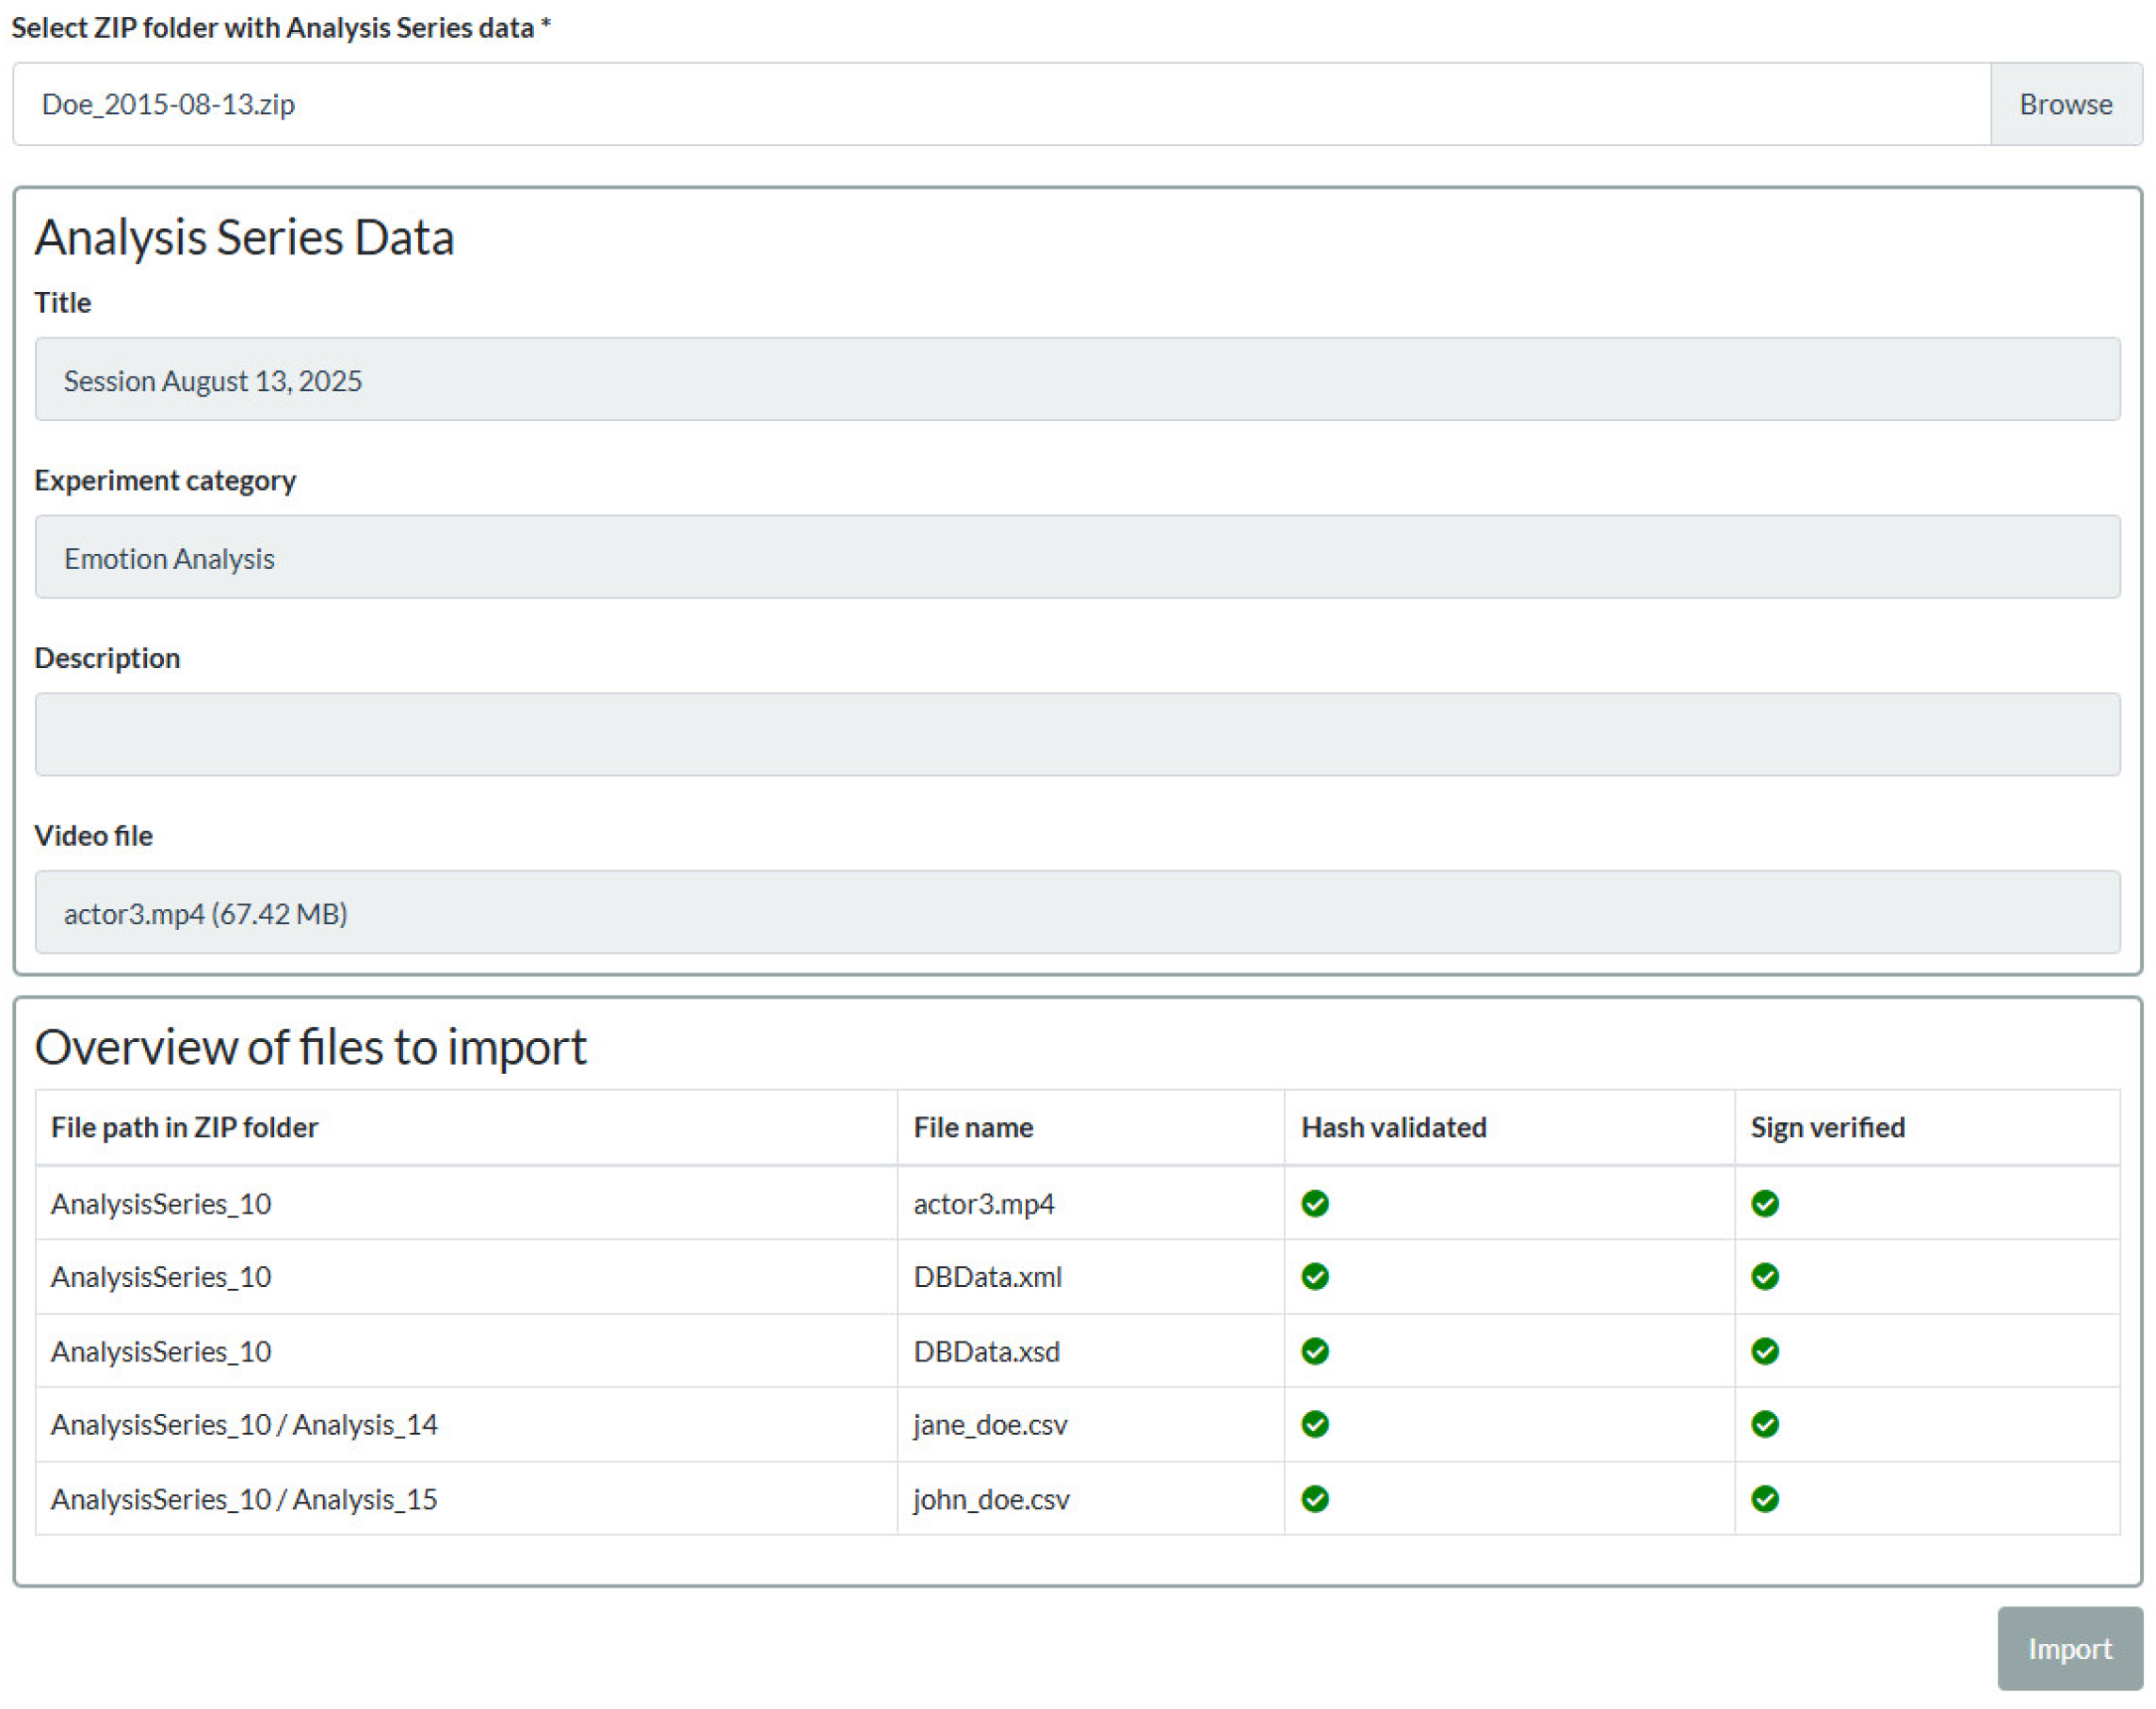This screenshot has width=2156, height=1709.
Task: Click the File path in ZIP folder header
Action: 184,1127
